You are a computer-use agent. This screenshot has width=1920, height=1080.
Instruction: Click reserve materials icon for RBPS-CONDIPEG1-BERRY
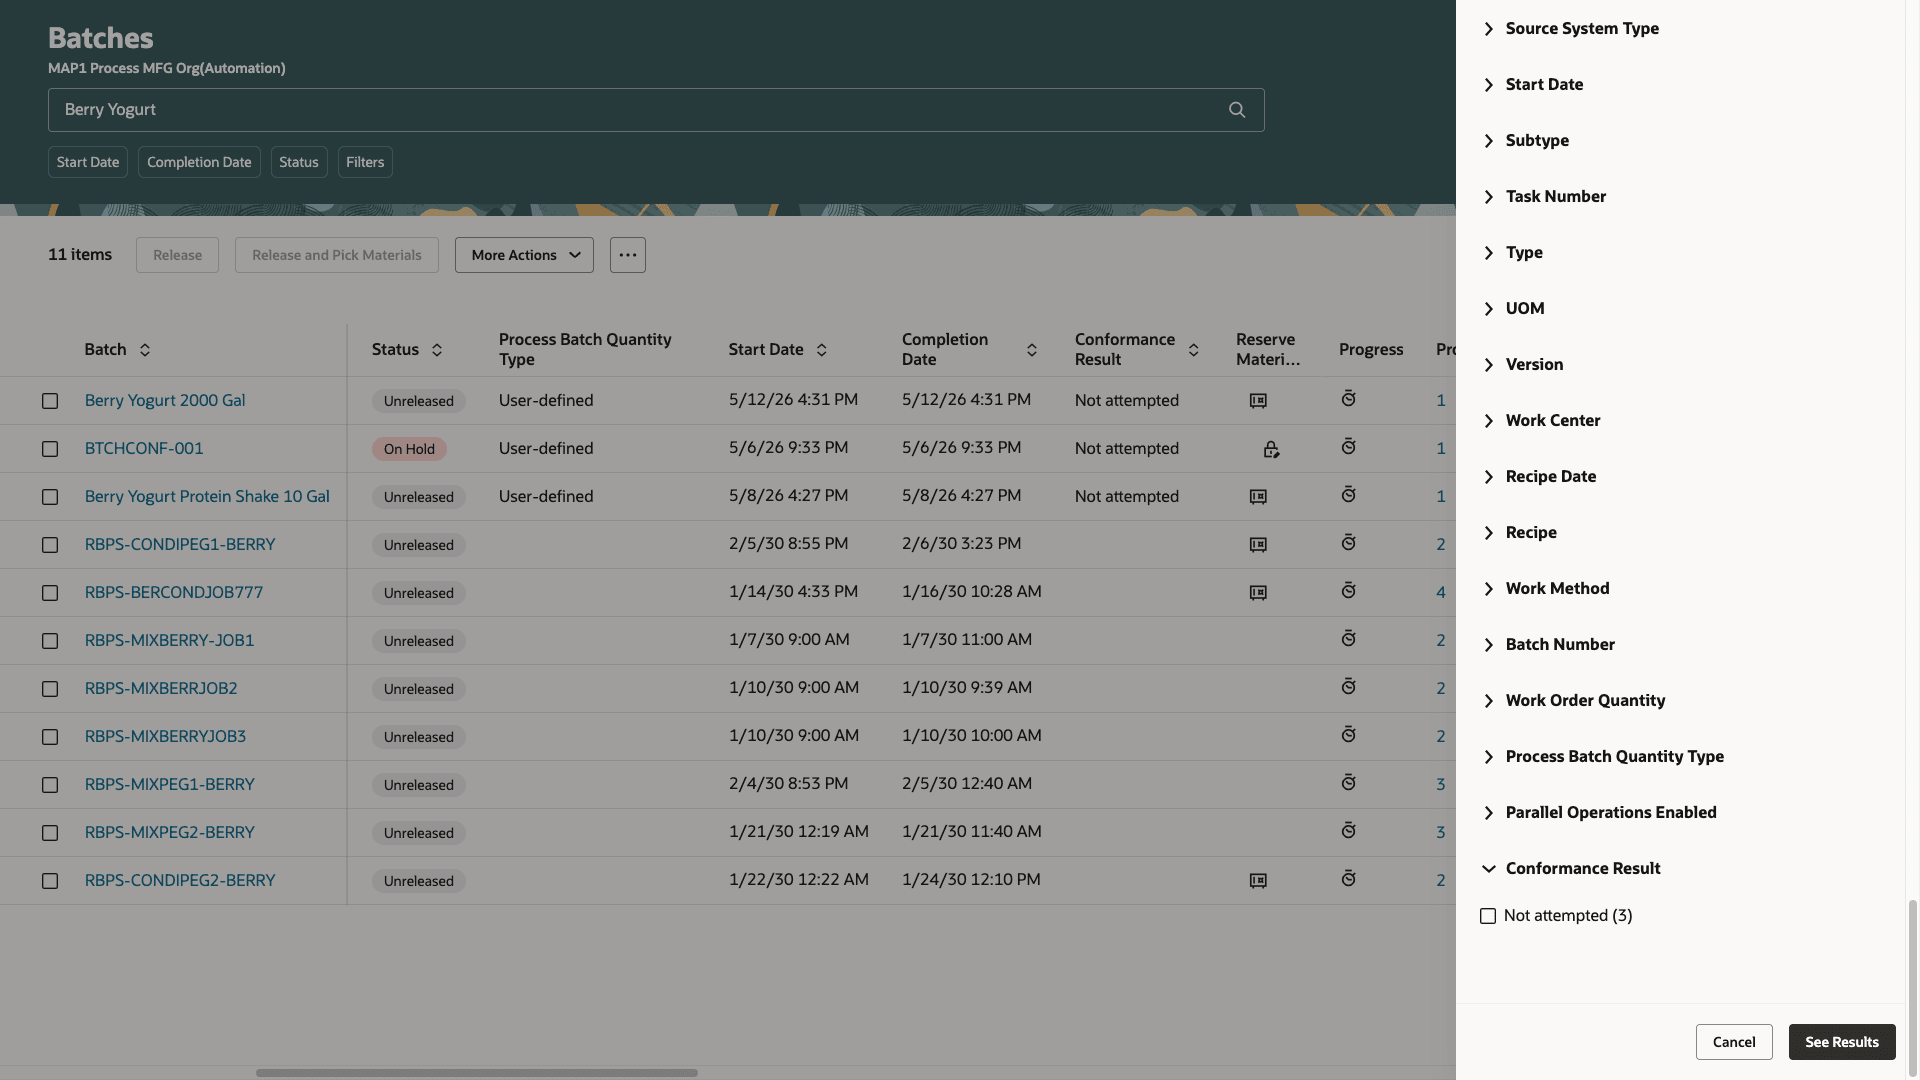[1258, 545]
